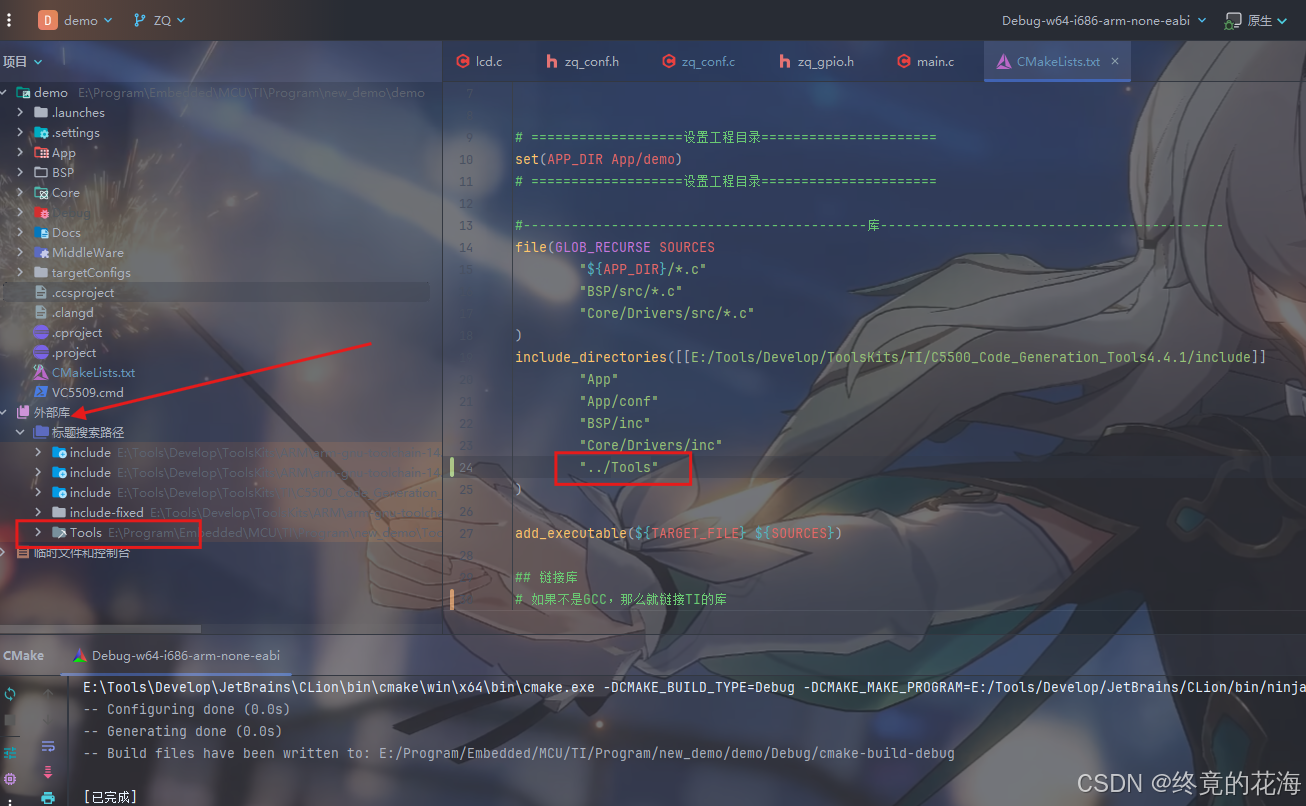Screen dimensions: 1306x806
Task: Open the demo project switcher dropdown
Action: coord(76,20)
